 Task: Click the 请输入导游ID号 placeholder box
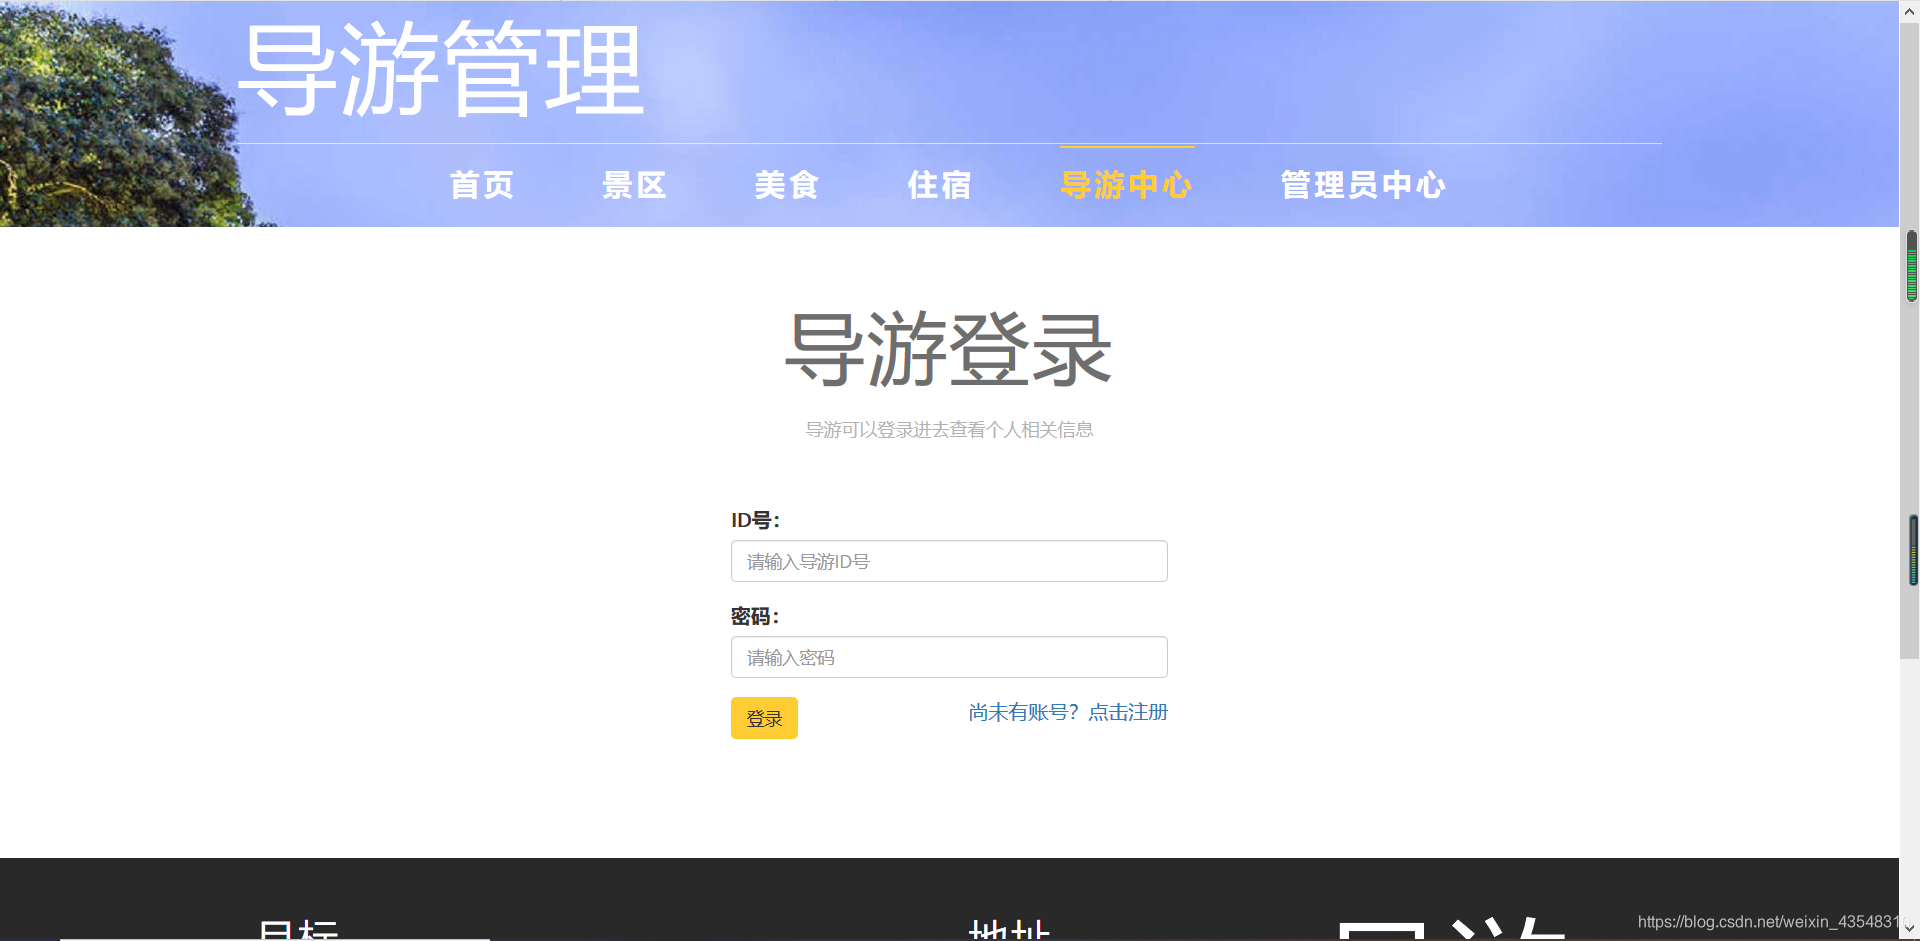[948, 561]
